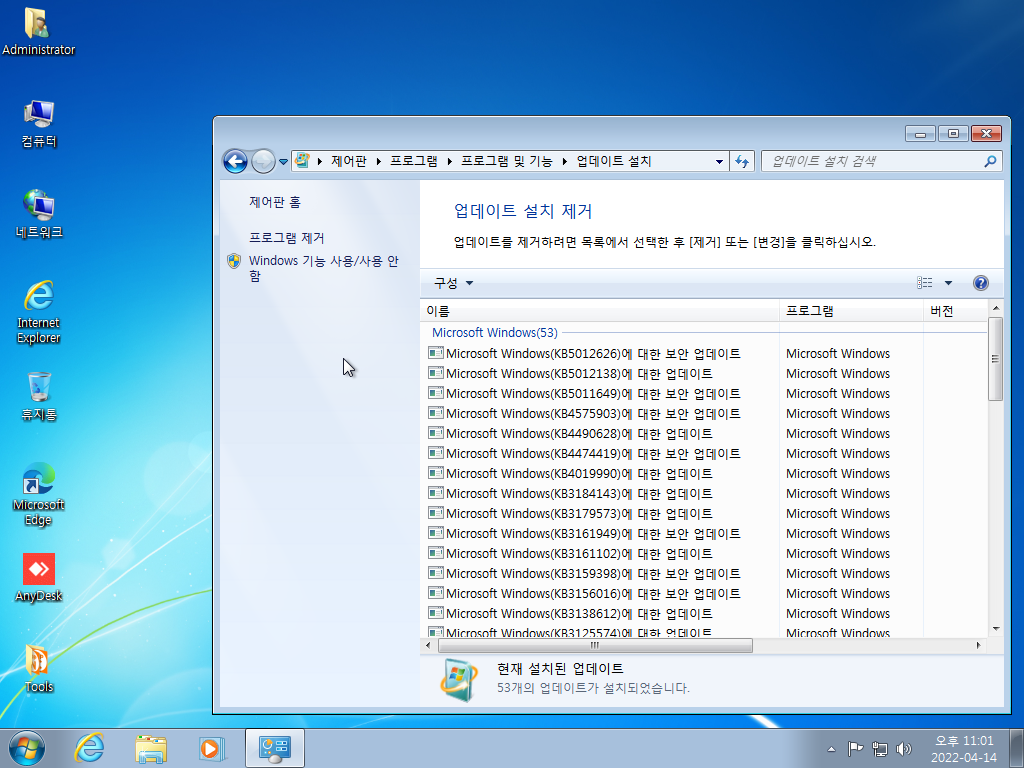Click the magnifier search icon

(x=990, y=161)
